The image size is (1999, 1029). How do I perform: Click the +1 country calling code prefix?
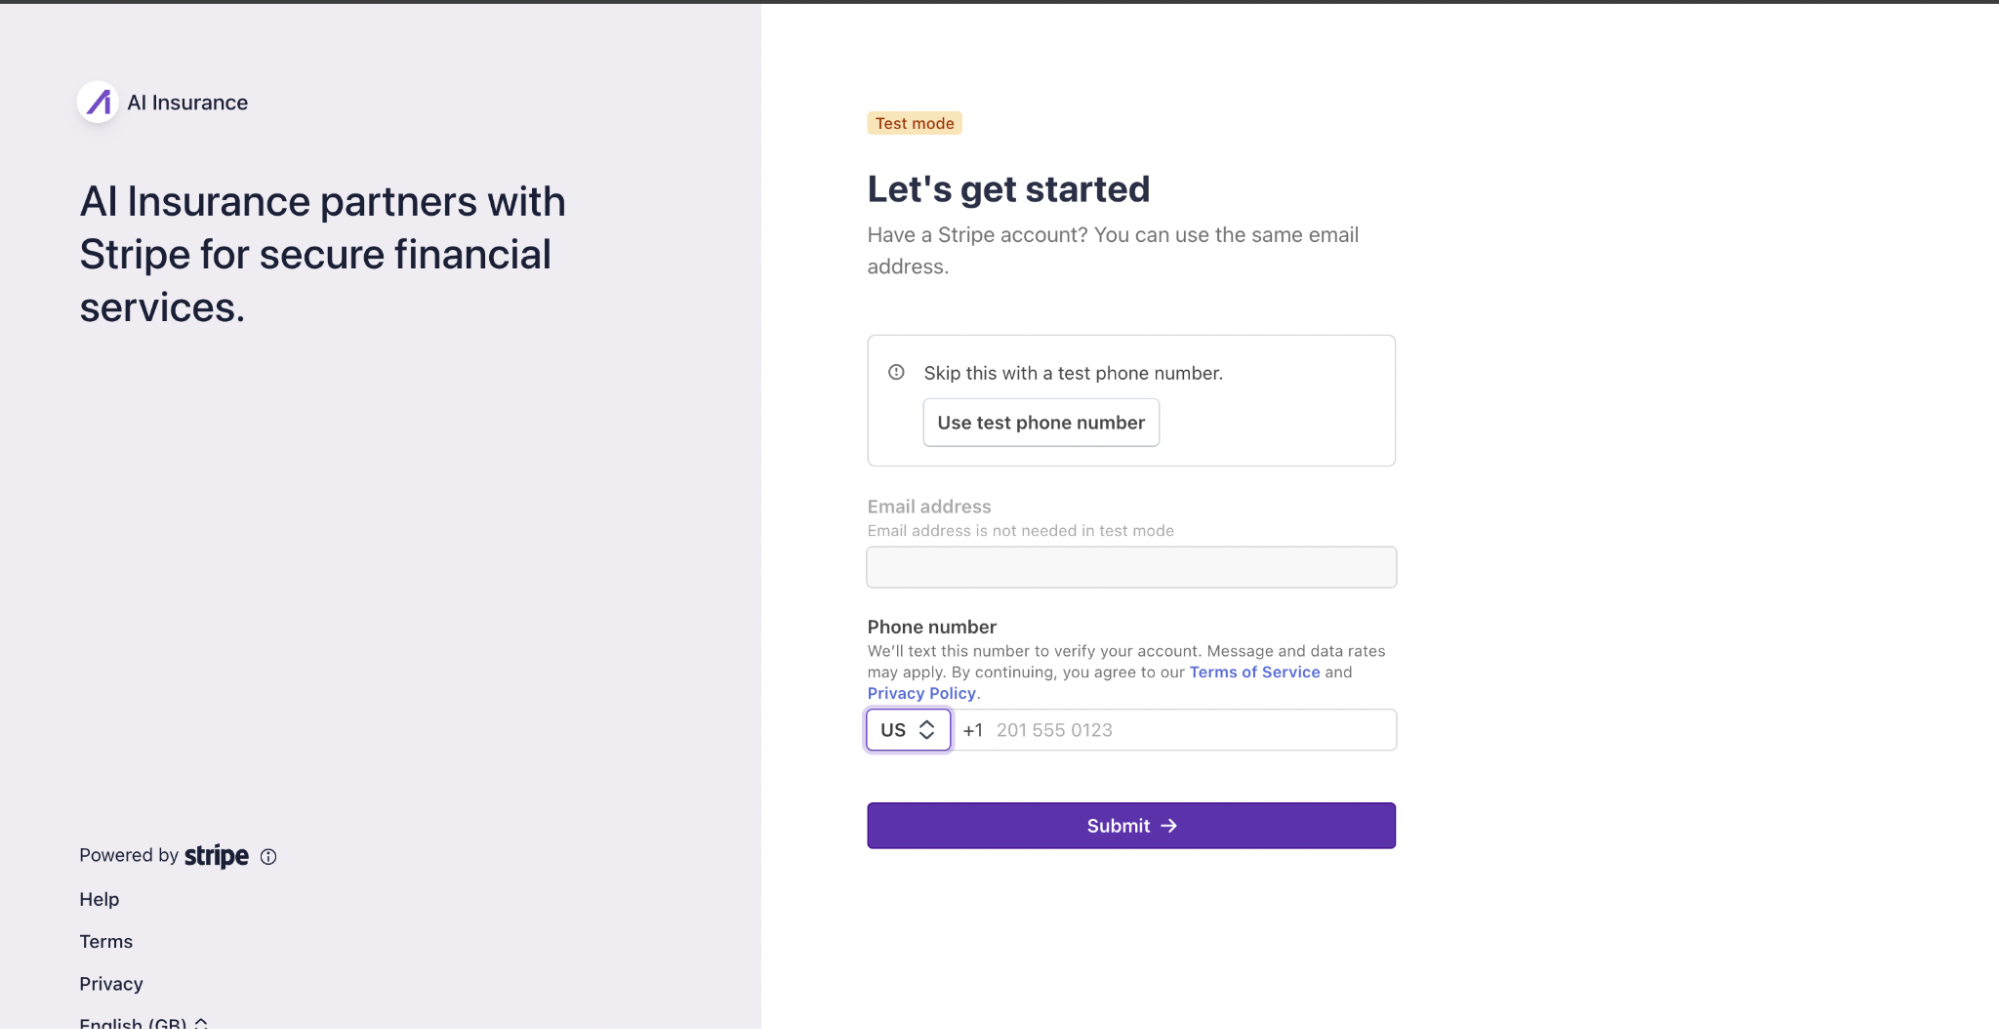pyautogui.click(x=972, y=730)
